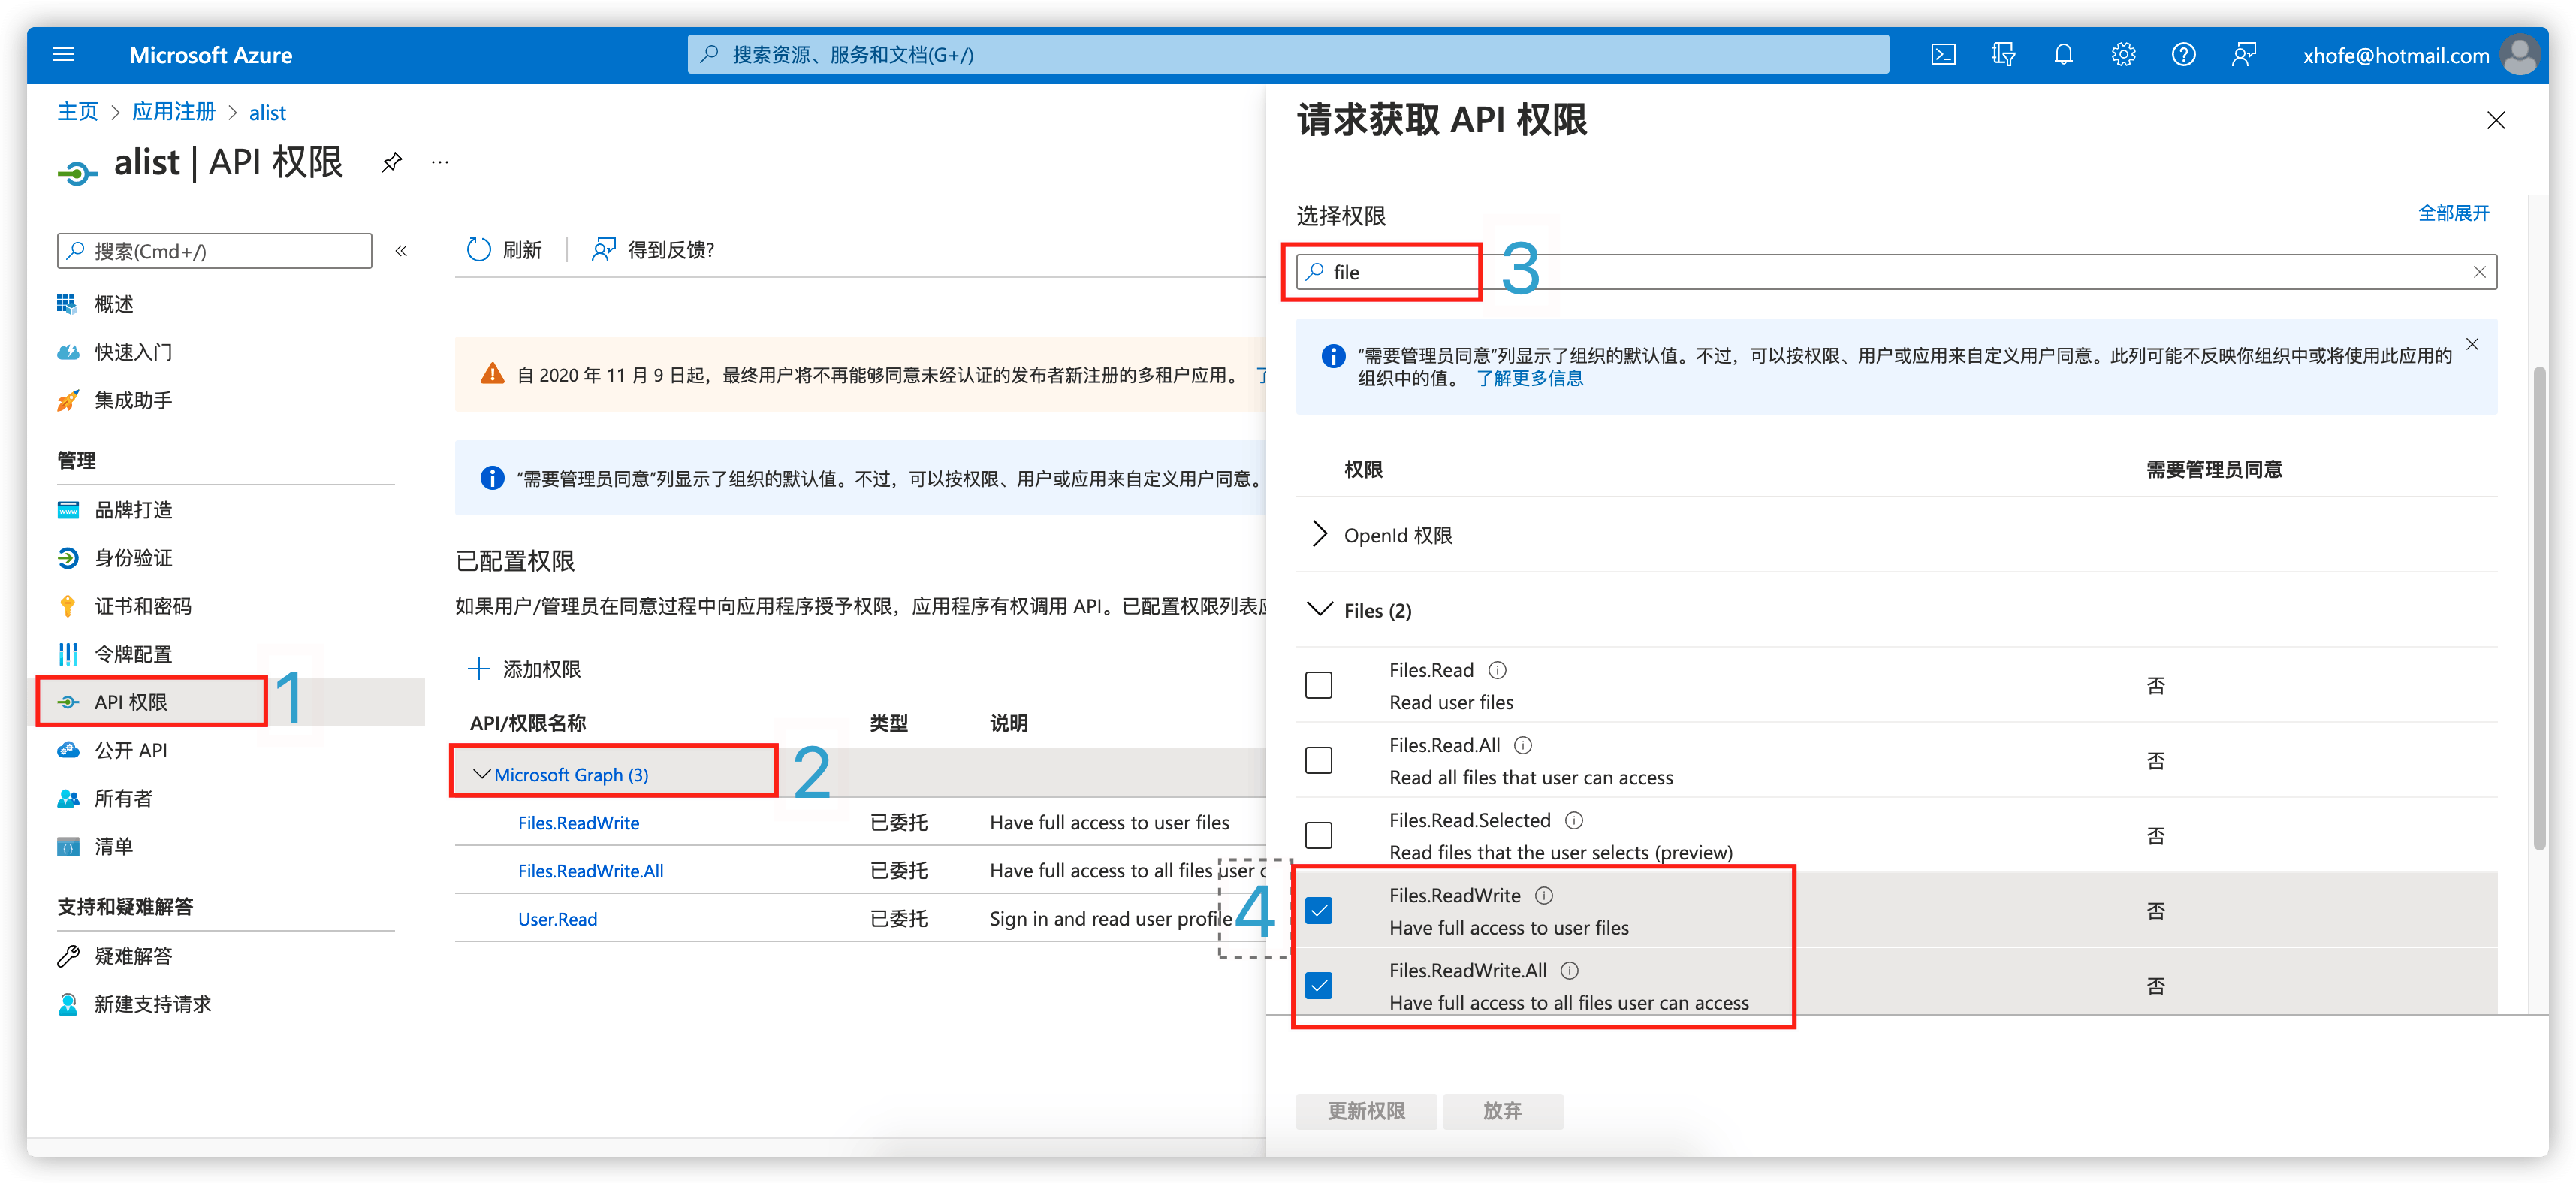Open the Files.ReadWrite permission link
This screenshot has width=2576, height=1184.
578,822
